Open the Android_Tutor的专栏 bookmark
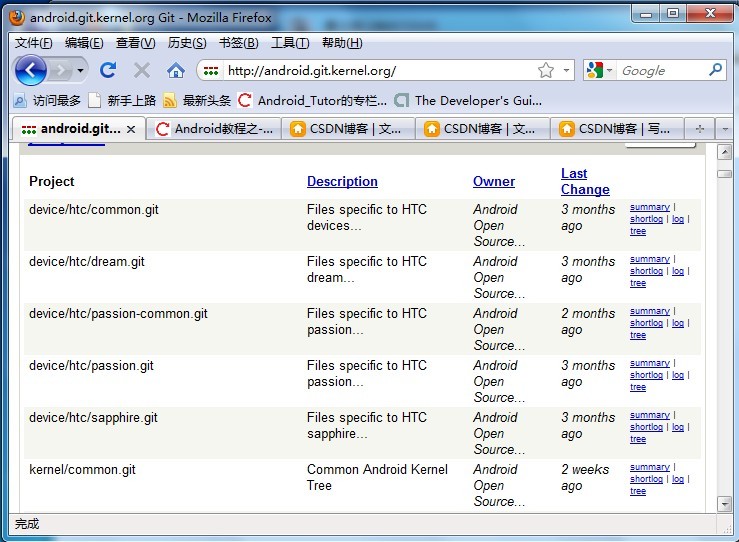The image size is (739, 542). (x=312, y=100)
